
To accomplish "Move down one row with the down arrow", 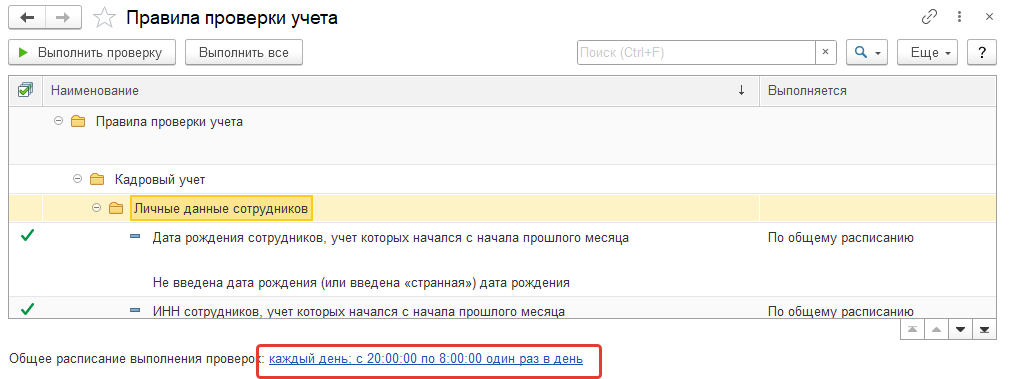I will click(x=961, y=329).
